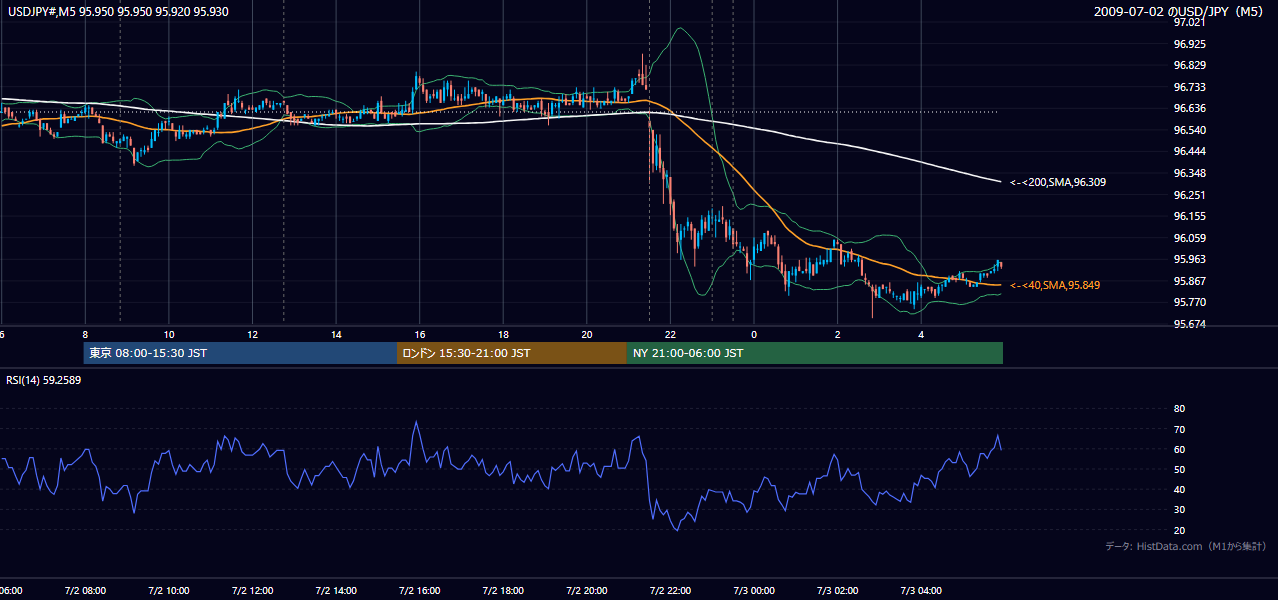The image size is (1278, 600).
Task: Click the '7/2 08:00' date label
Action: coord(85,591)
